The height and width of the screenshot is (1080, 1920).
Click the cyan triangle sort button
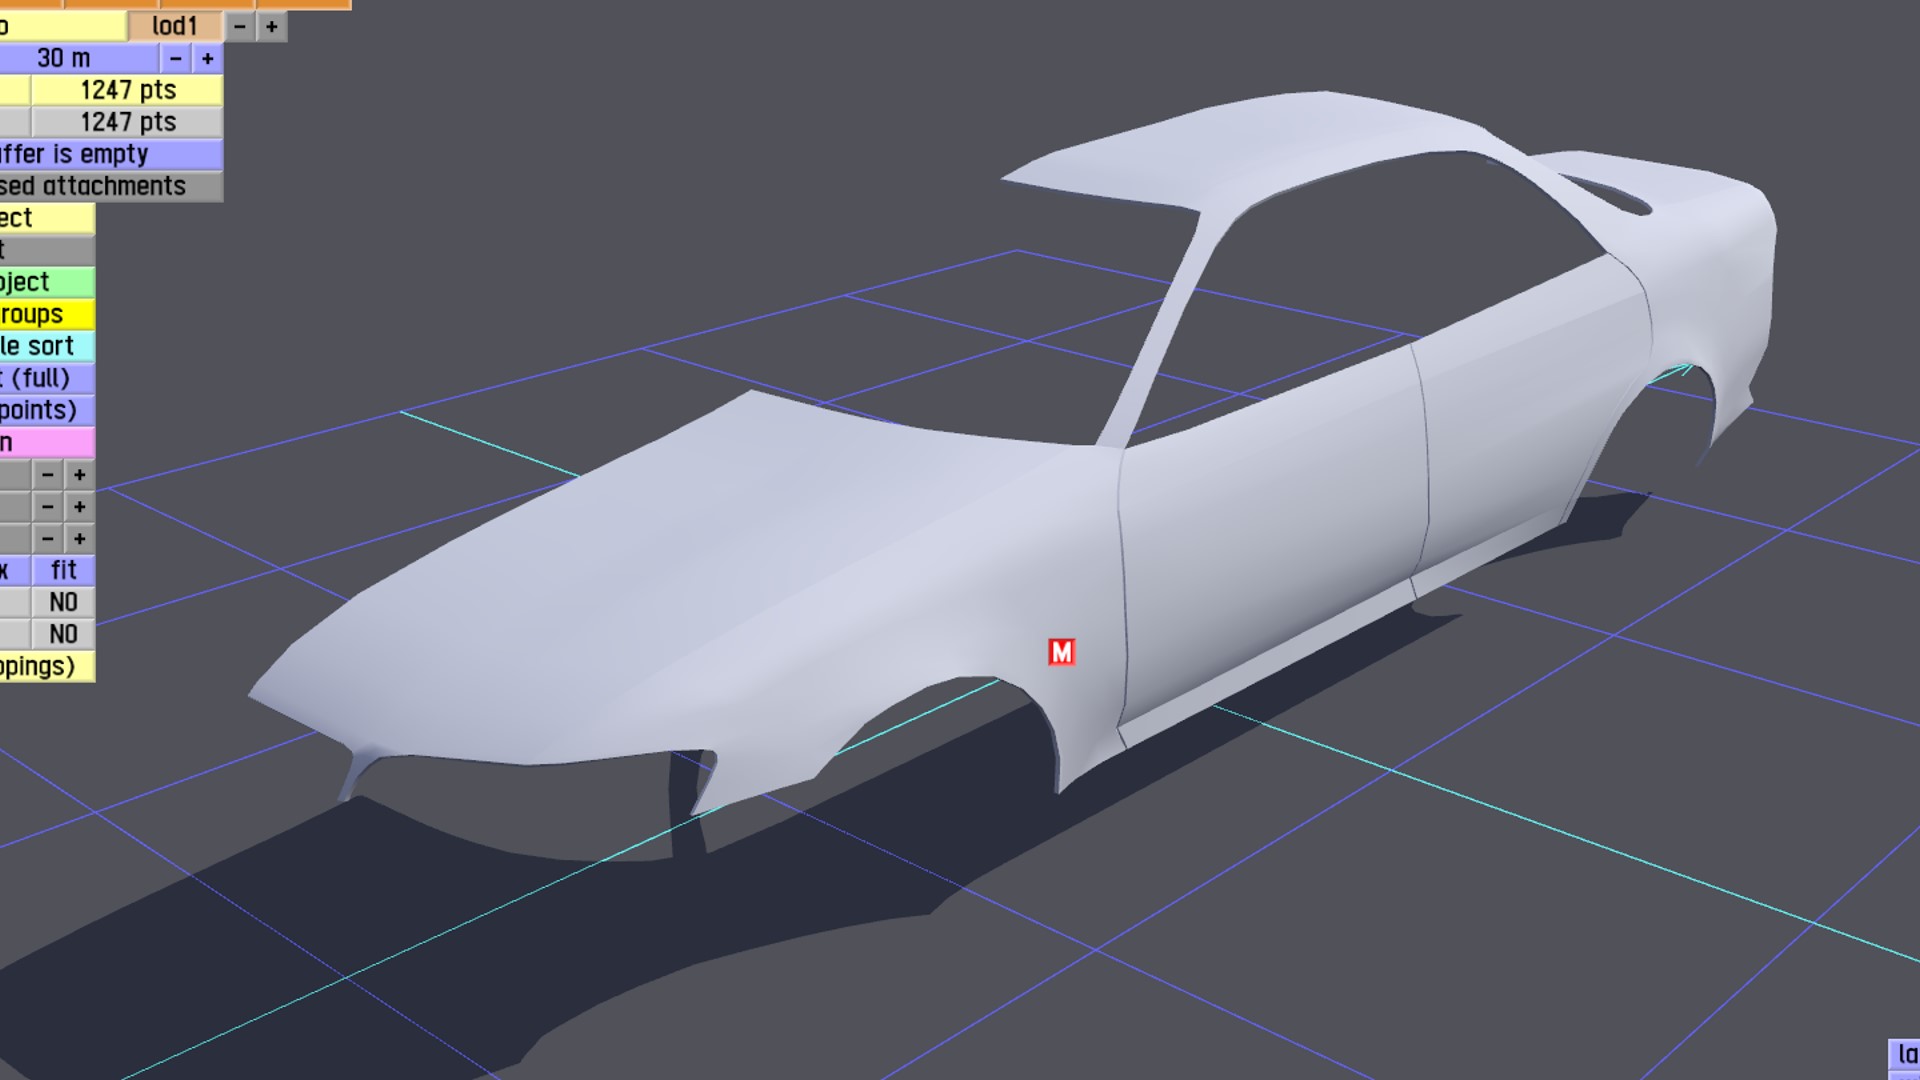point(45,346)
